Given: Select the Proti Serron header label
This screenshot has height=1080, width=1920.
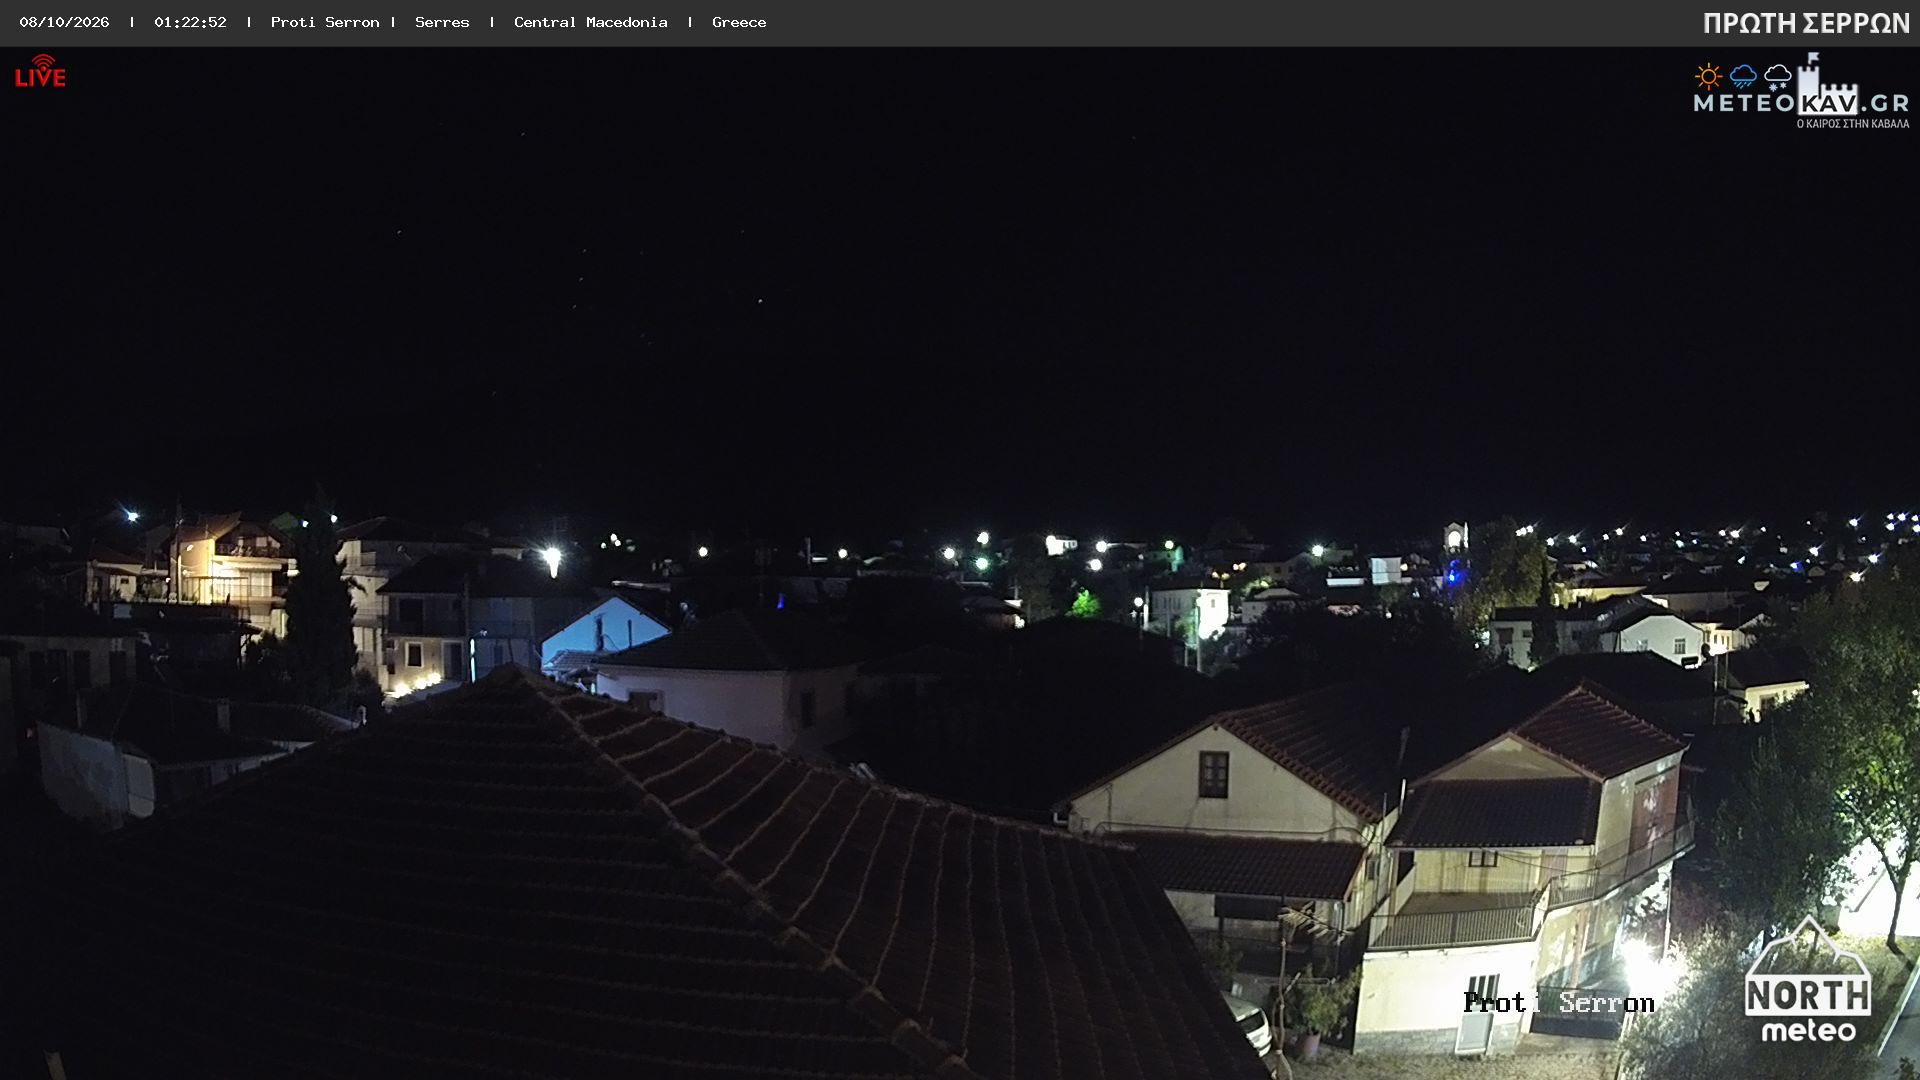Looking at the screenshot, I should point(325,22).
